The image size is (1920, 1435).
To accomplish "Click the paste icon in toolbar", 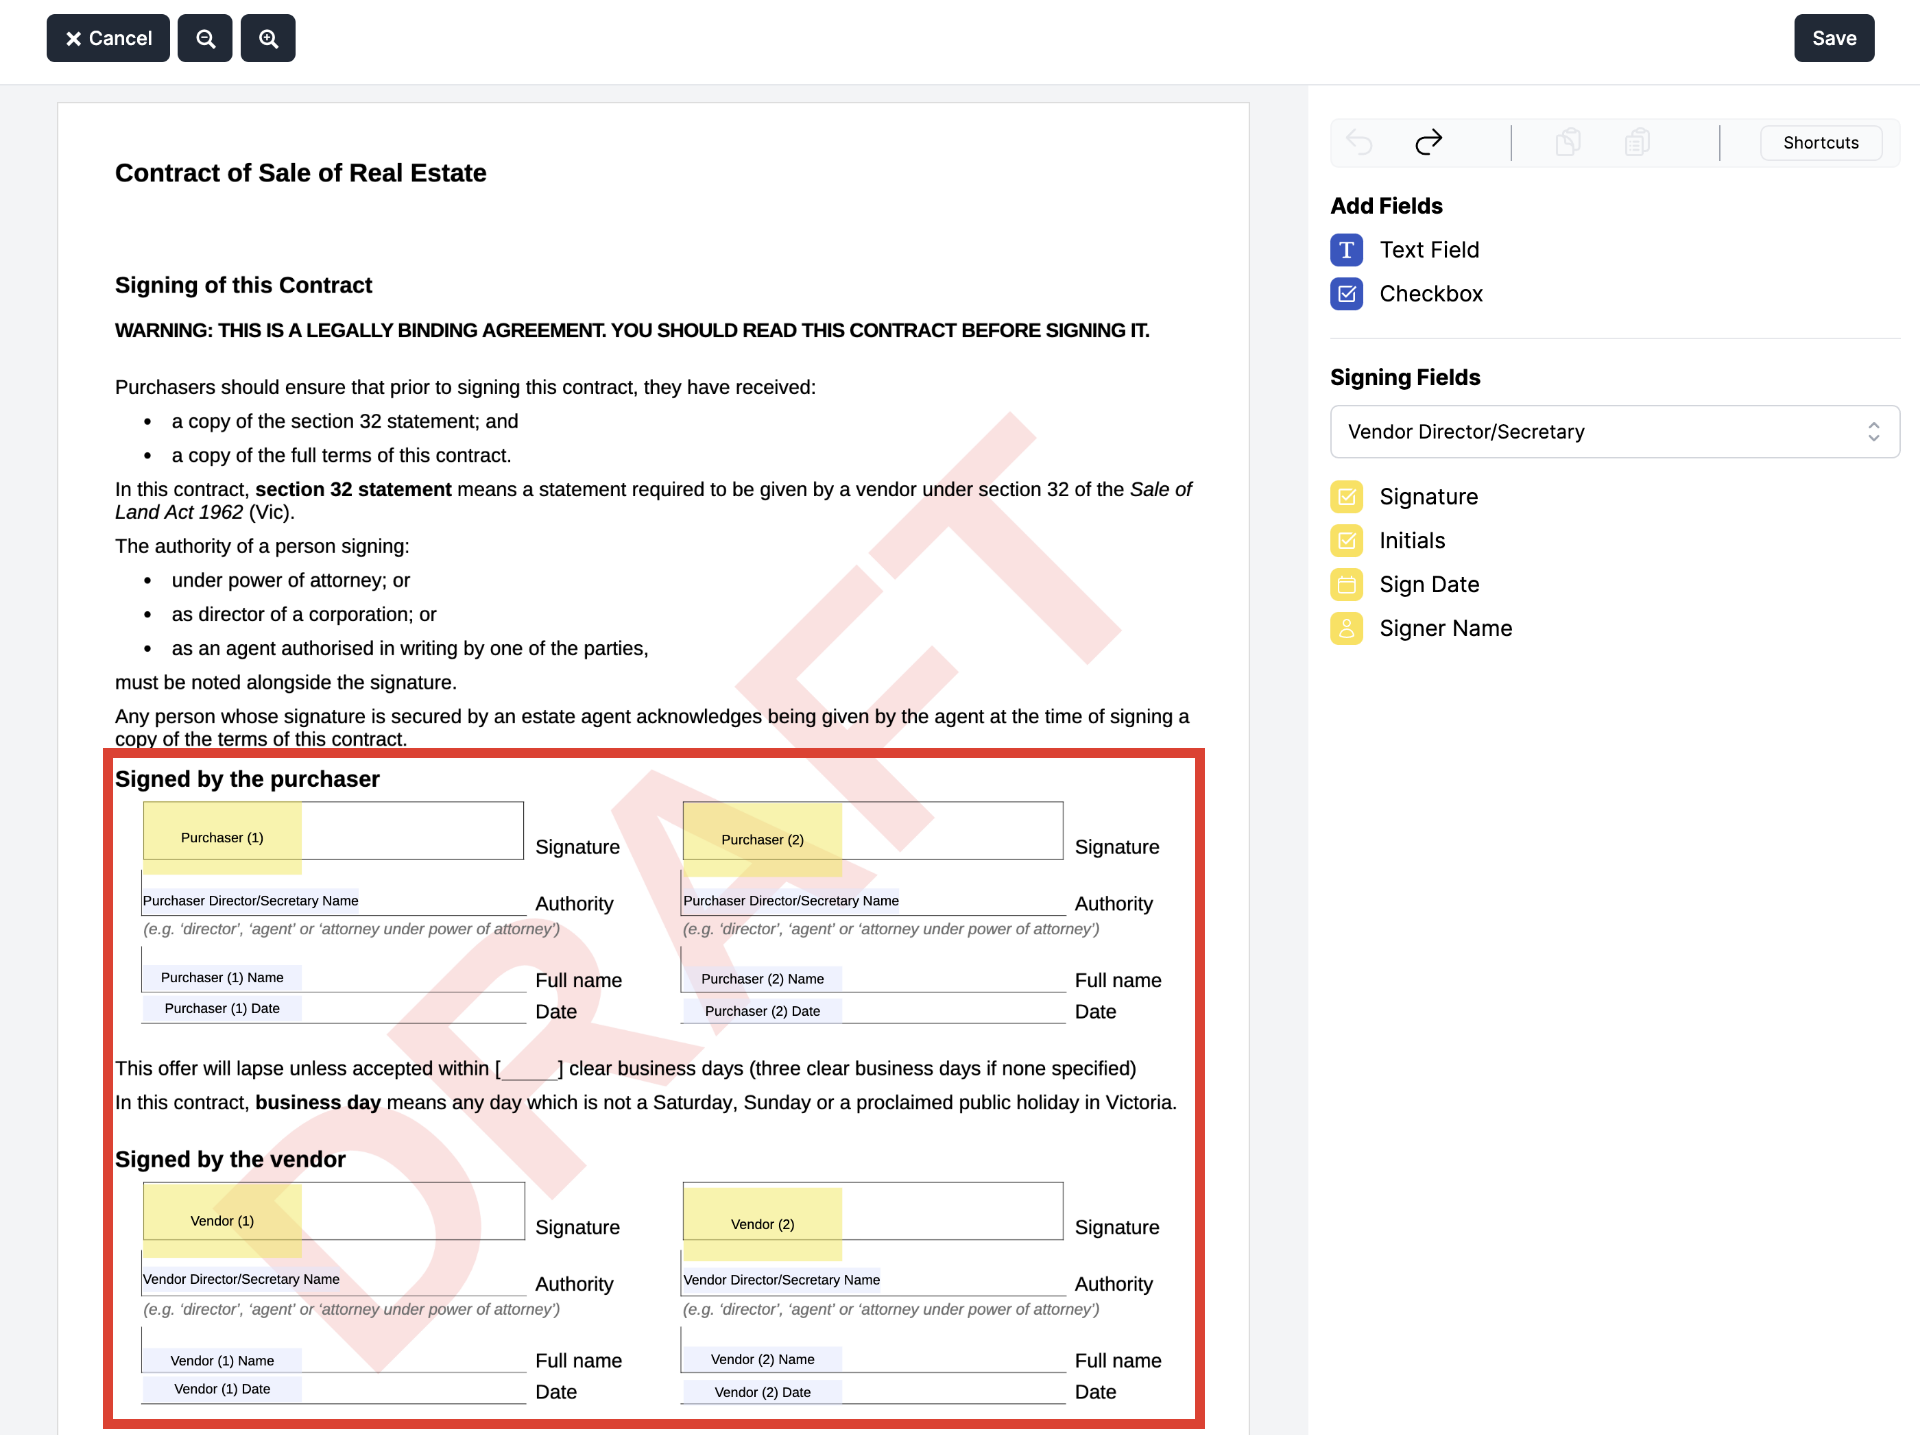I will click(x=1637, y=142).
